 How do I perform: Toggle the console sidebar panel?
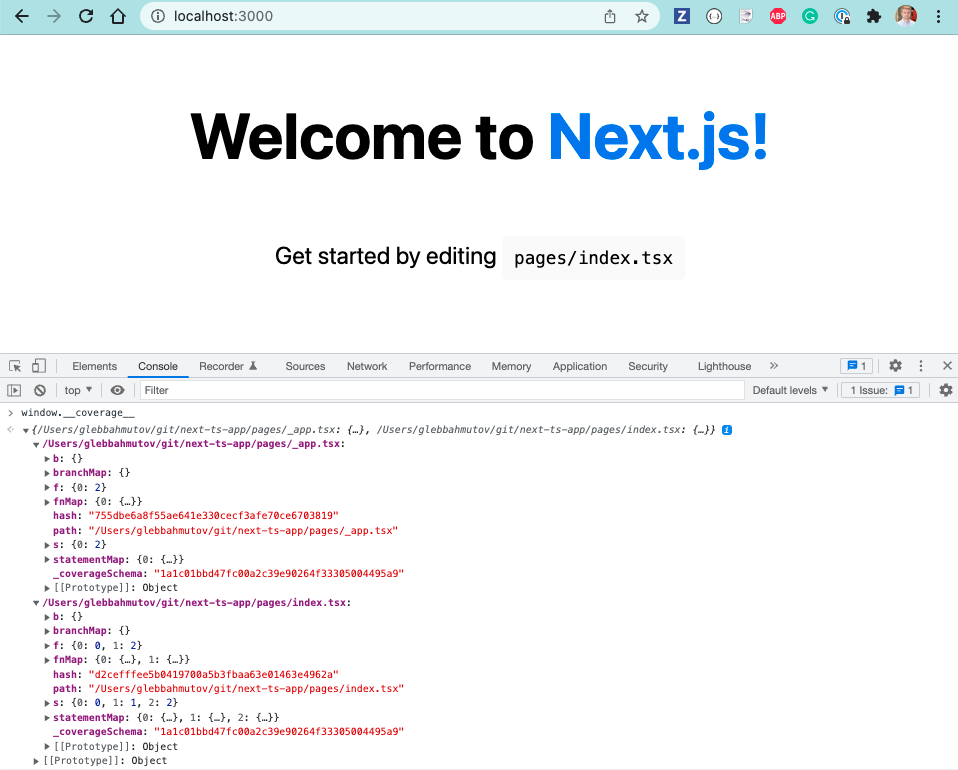coord(14,389)
